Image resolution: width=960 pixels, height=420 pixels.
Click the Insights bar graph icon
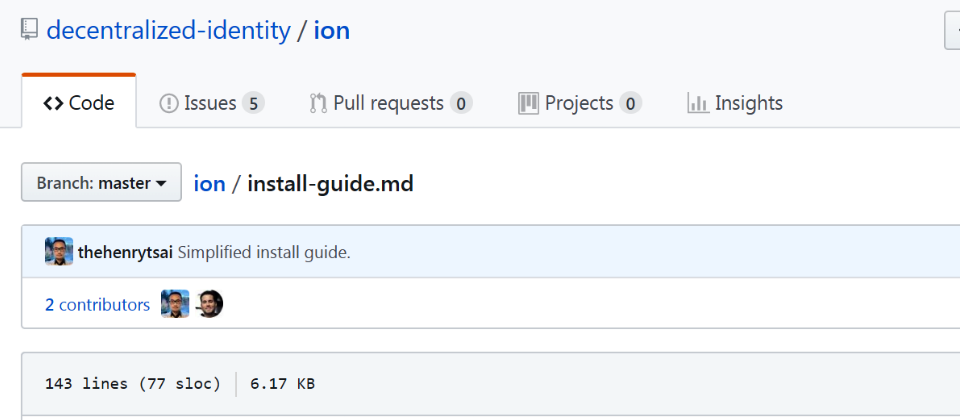click(x=698, y=103)
